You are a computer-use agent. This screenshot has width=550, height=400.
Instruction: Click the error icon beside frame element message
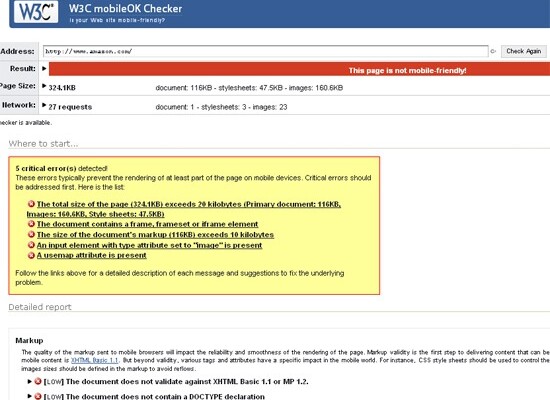pos(31,224)
